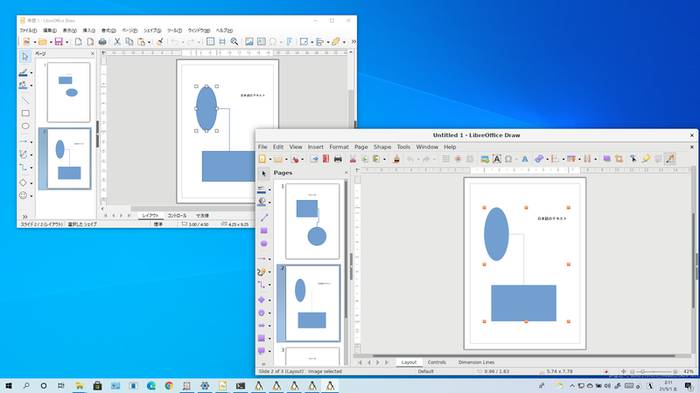Click Clone Formatting paintbrush in front window
Image resolution: width=700 pixels, height=393 pixels.
point(396,159)
